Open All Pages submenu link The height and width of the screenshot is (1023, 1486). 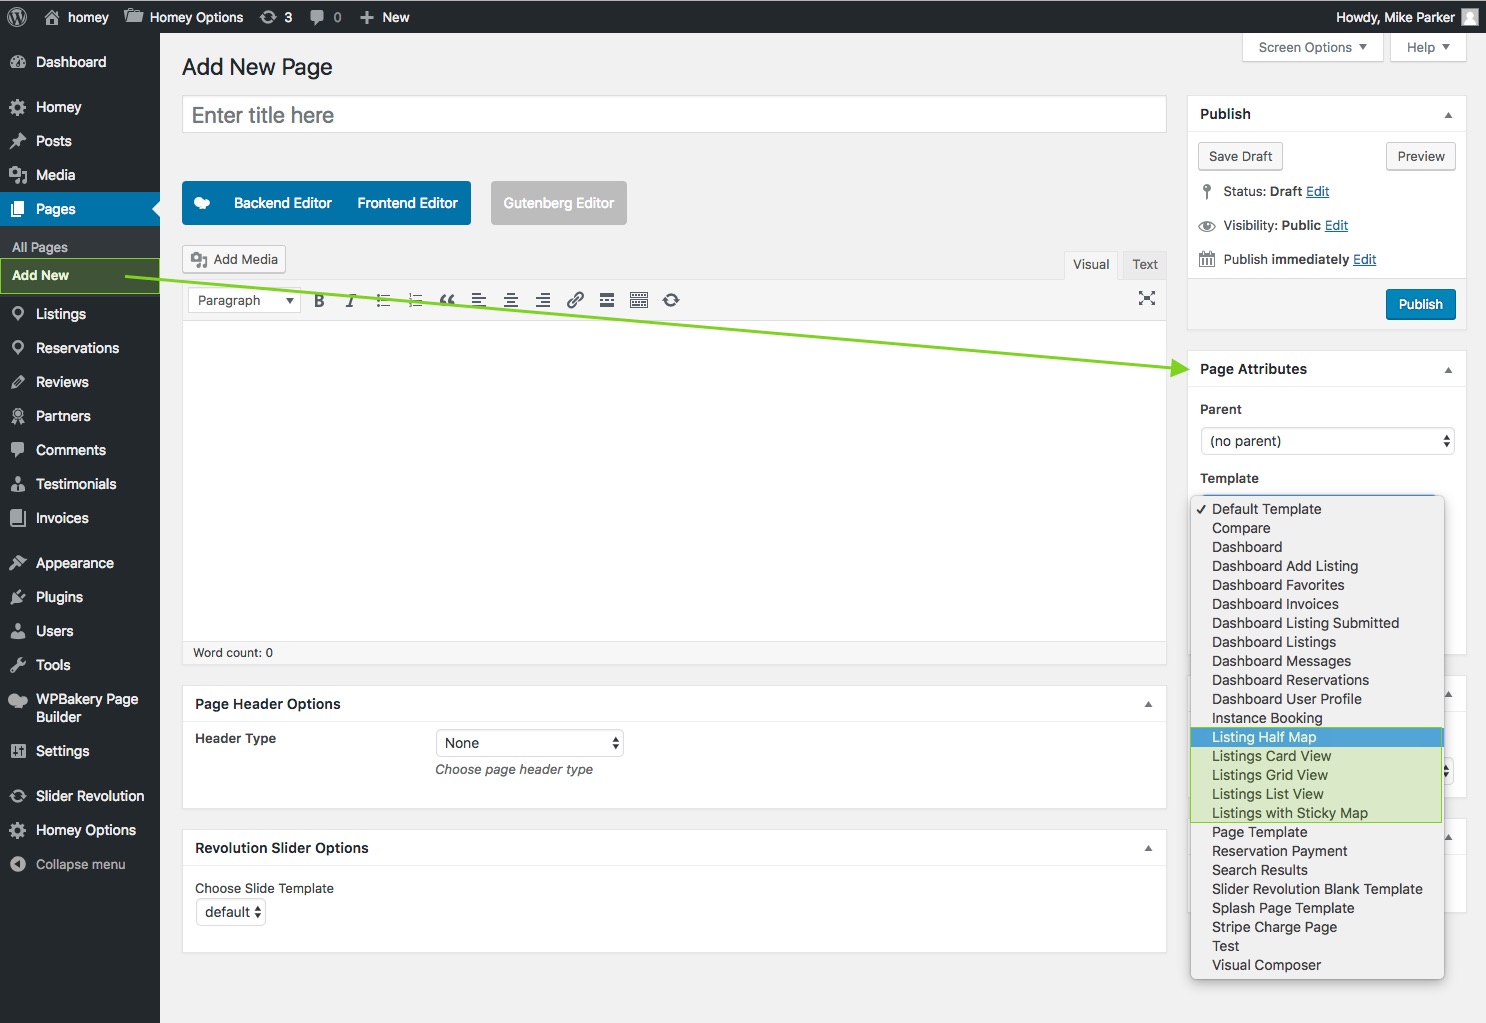(40, 247)
